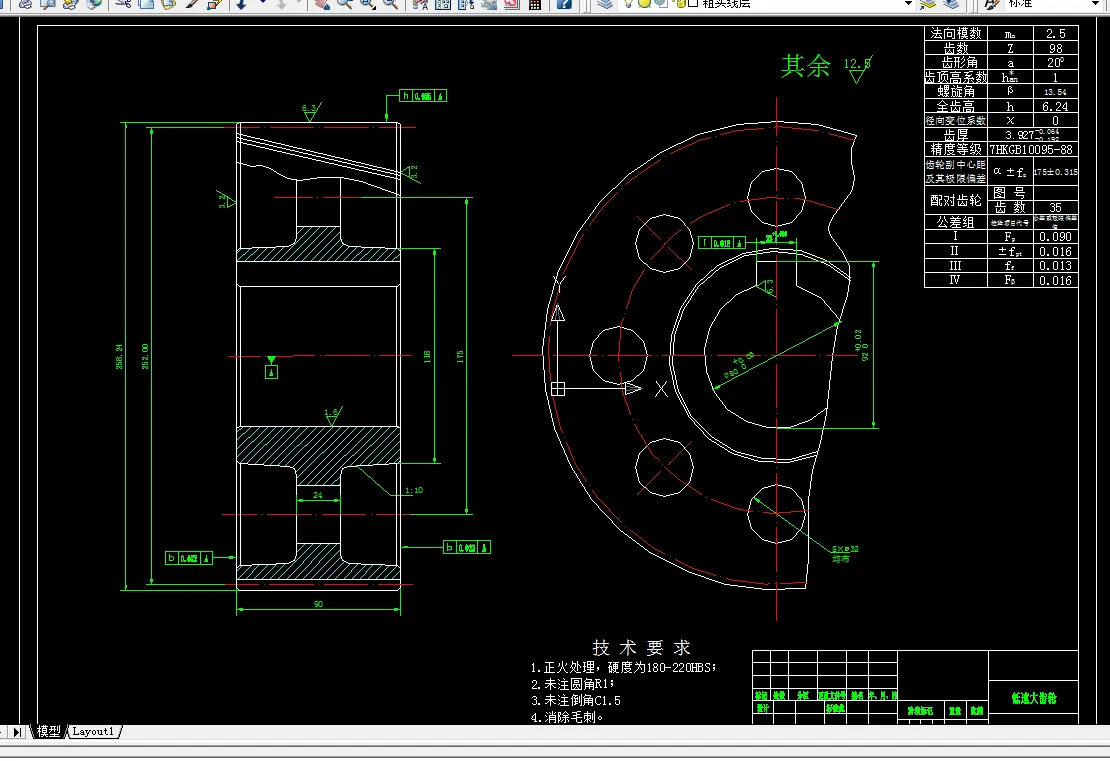This screenshot has width=1110, height=761.
Task: Select the 技术要求 heading text
Action: 641,648
